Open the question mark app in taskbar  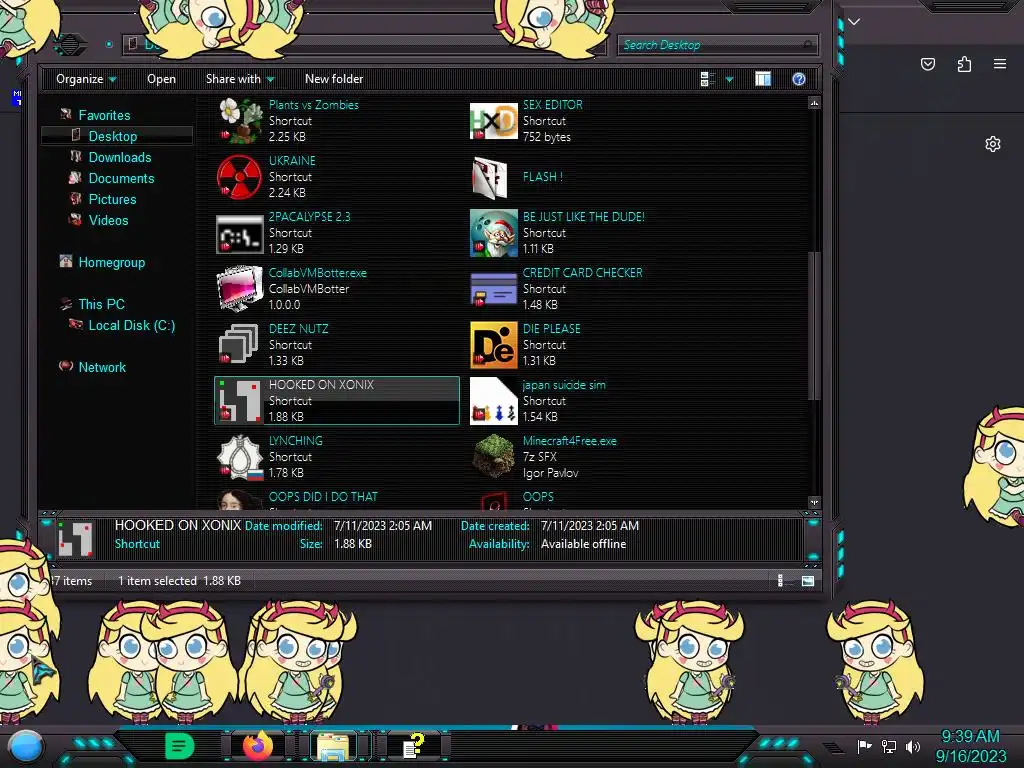(x=413, y=746)
